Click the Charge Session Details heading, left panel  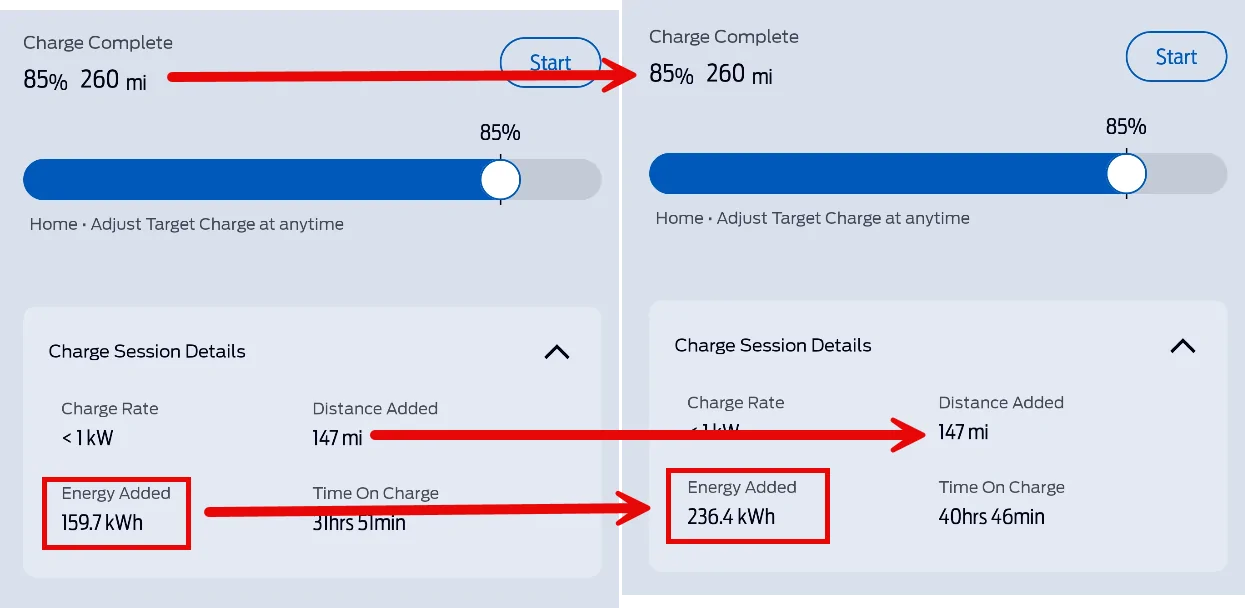click(x=147, y=352)
